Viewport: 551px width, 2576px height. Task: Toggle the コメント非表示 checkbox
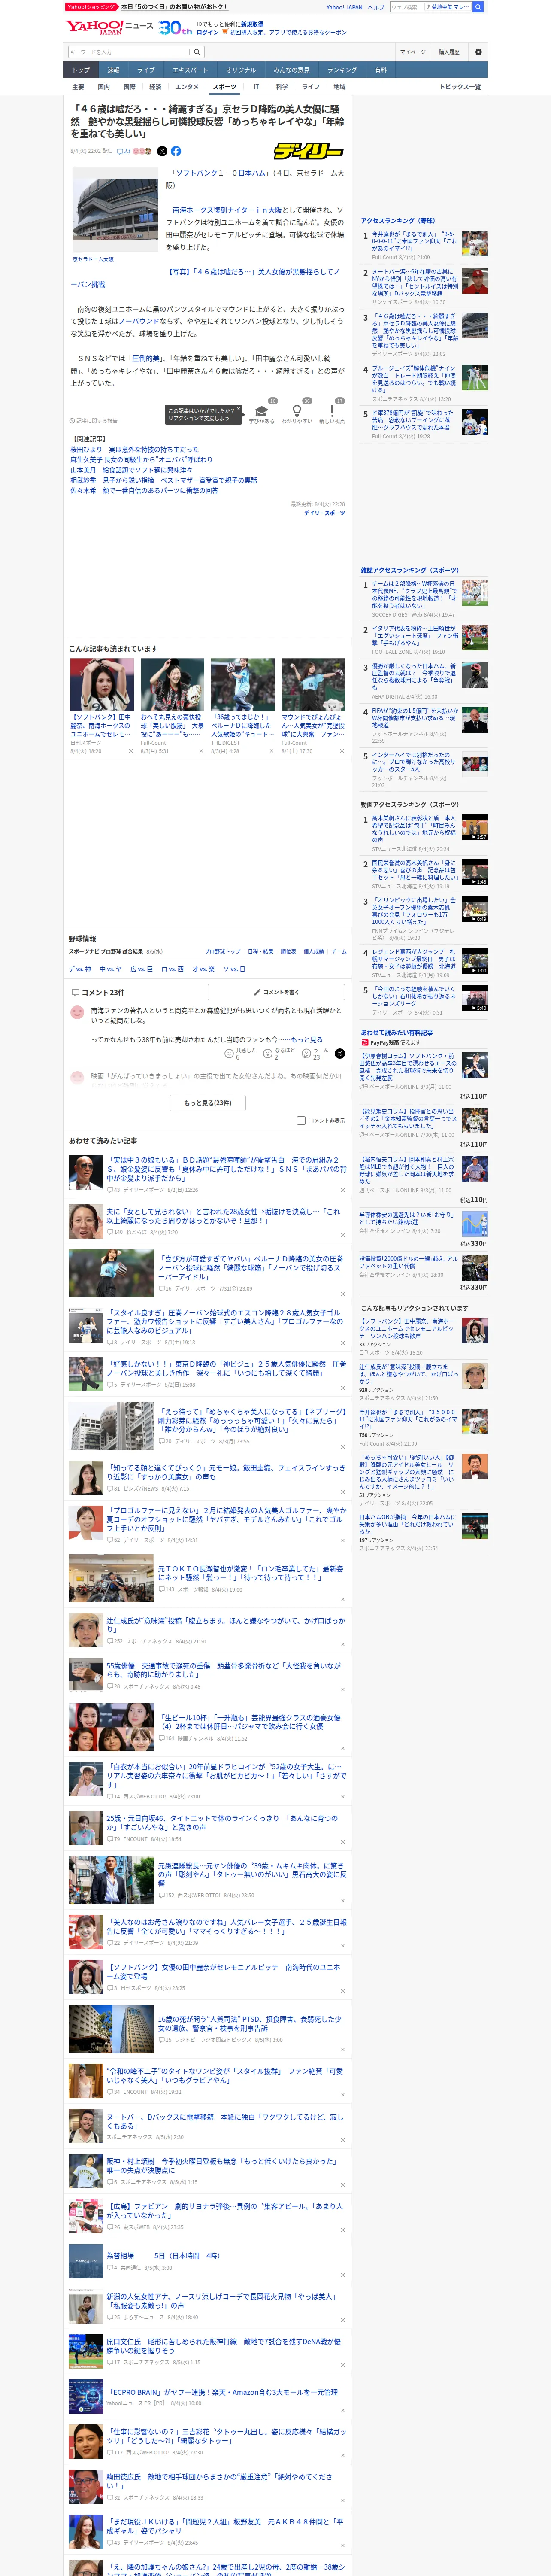[x=301, y=1121]
